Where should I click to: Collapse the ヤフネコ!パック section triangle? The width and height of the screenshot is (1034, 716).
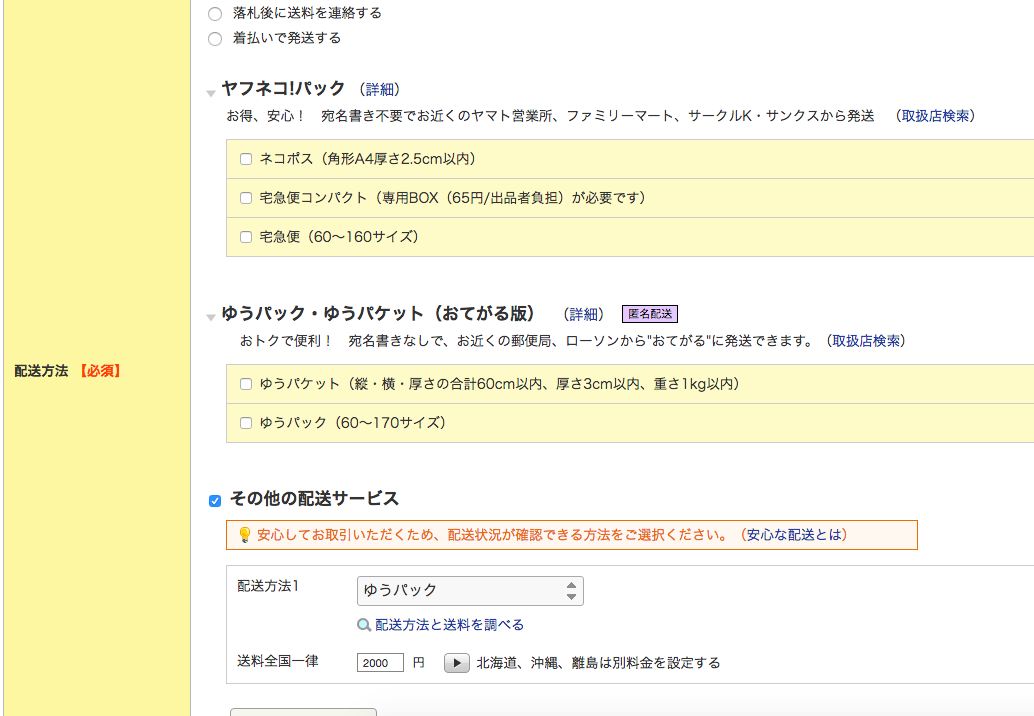[211, 94]
